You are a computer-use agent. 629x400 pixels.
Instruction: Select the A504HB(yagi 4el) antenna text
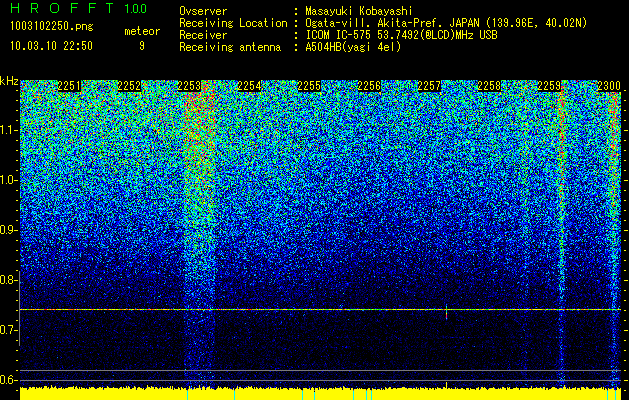tap(353, 47)
